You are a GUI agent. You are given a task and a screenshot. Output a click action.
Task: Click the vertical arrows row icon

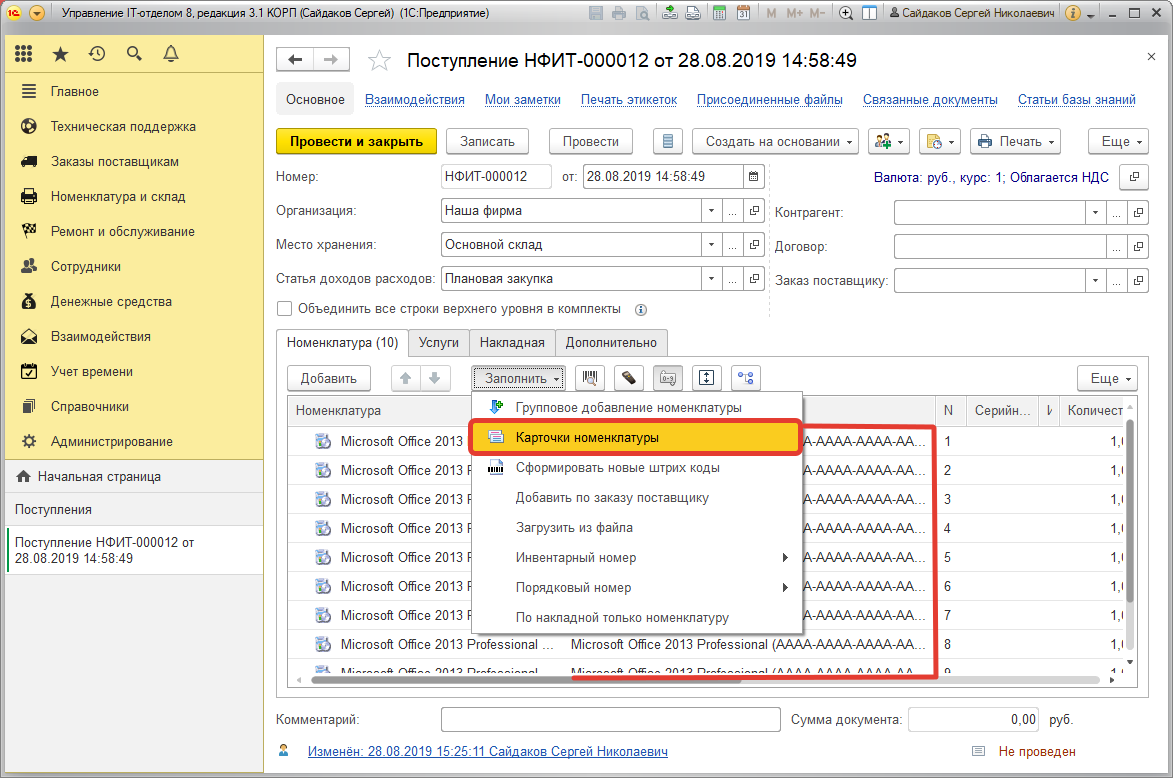point(706,378)
